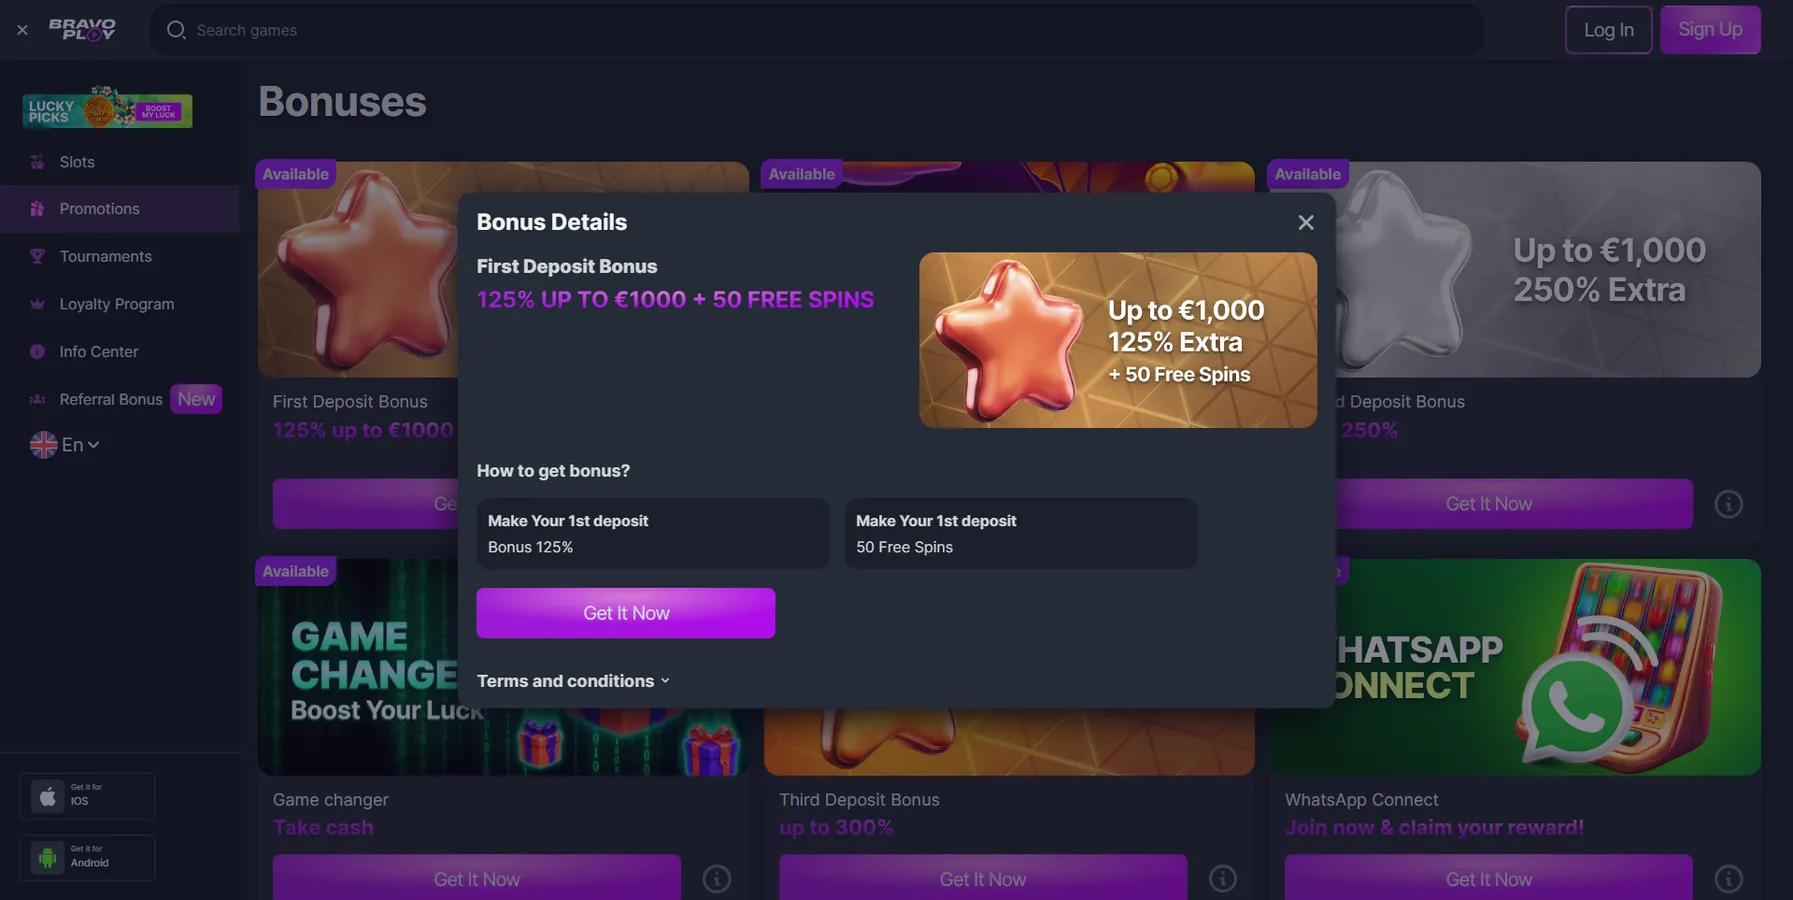Download the Android app
Screen dimensions: 1793x900
87,858
